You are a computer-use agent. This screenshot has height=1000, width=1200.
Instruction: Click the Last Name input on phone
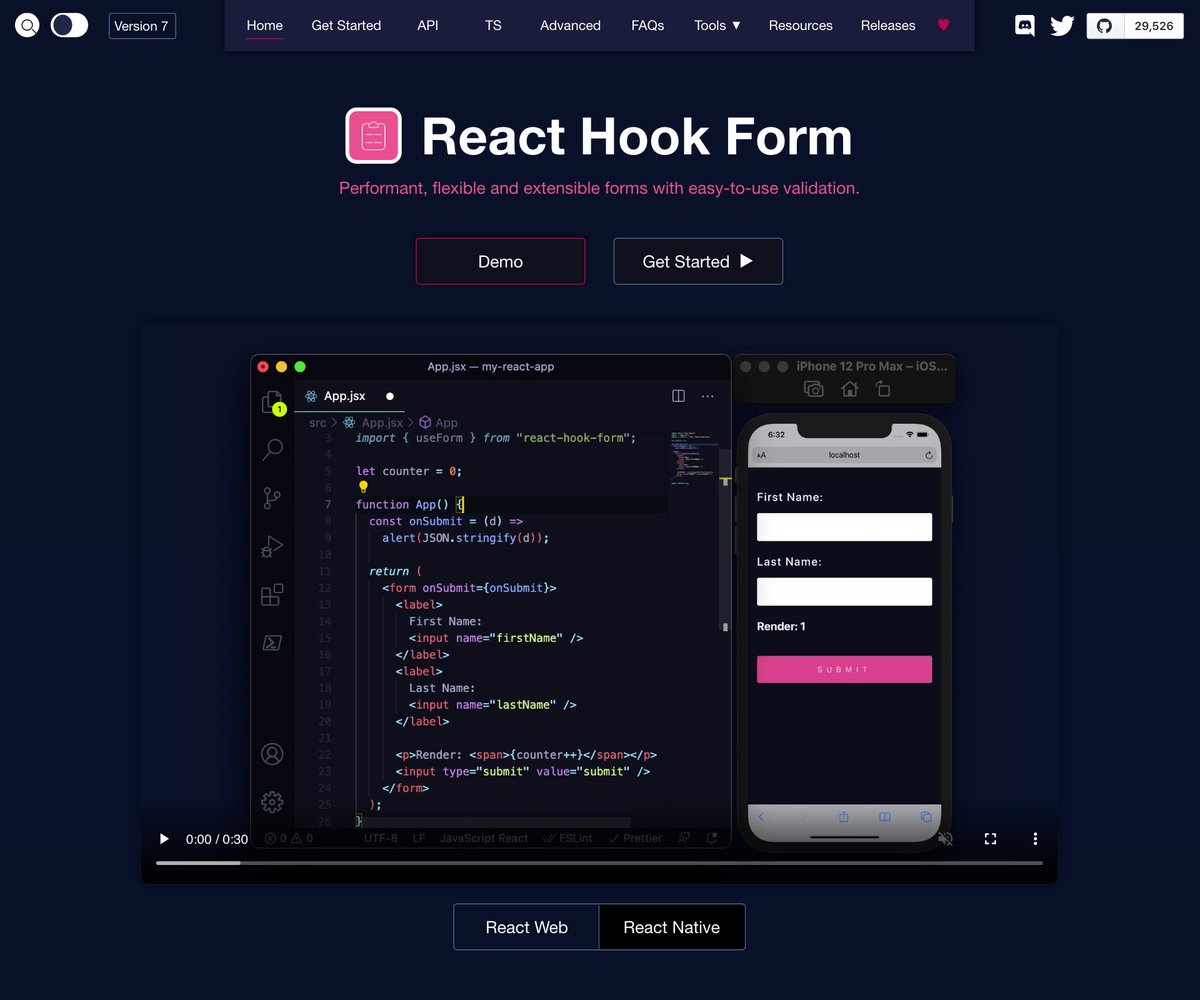pyautogui.click(x=844, y=591)
